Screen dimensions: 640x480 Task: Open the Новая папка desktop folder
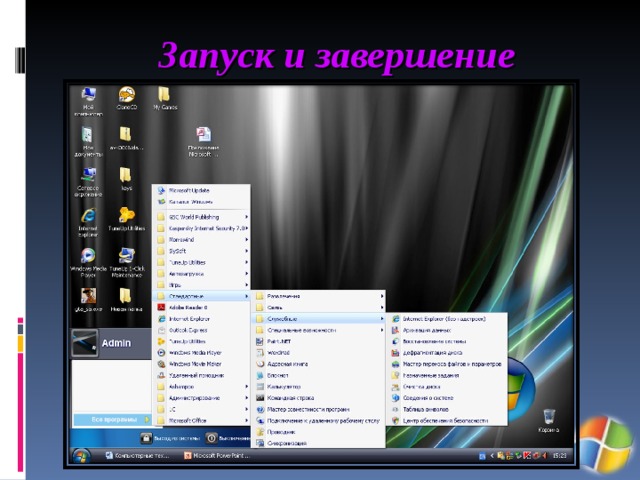pos(126,296)
